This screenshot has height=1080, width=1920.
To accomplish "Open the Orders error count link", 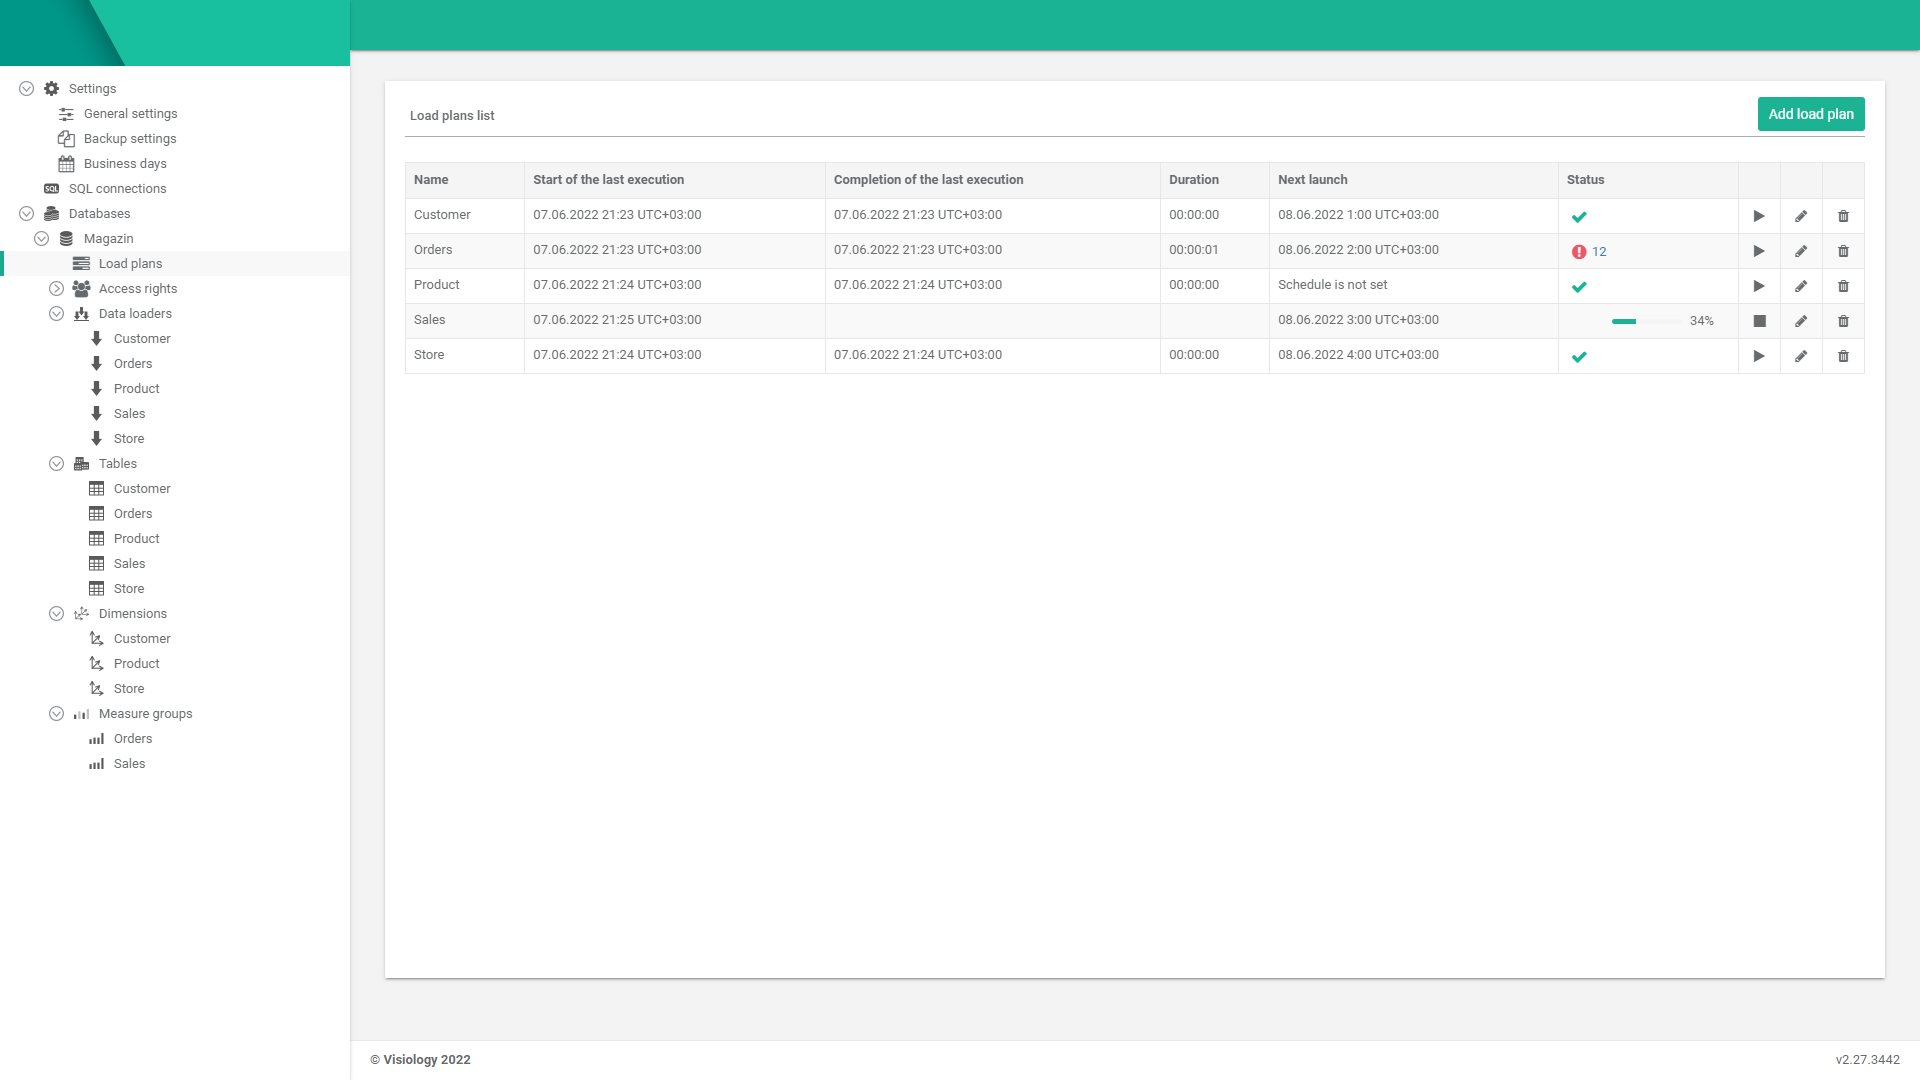I will point(1599,252).
